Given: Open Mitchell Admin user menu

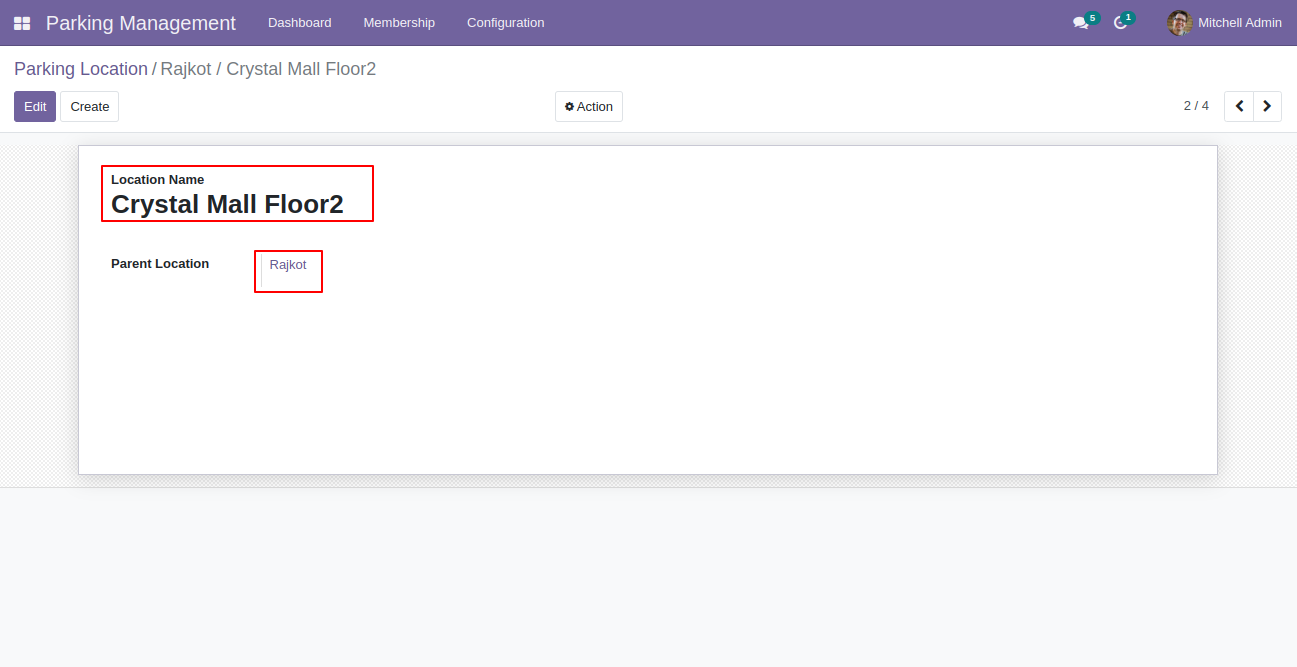Looking at the screenshot, I should 1224,23.
